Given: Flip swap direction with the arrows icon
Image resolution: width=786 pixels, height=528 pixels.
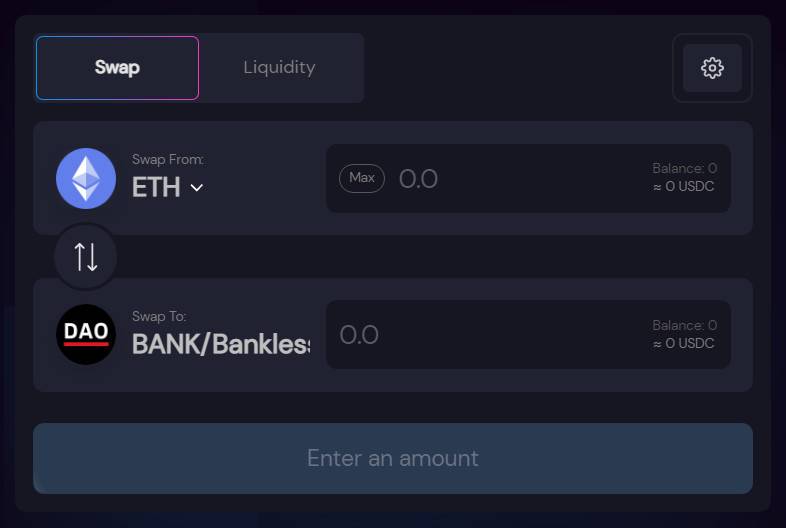Looking at the screenshot, I should (x=86, y=257).
